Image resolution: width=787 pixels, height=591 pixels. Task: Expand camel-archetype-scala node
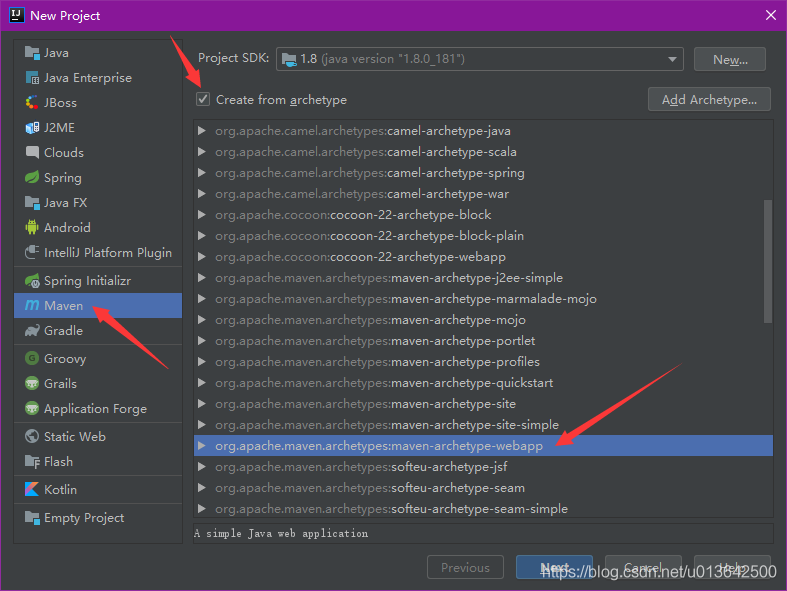pyautogui.click(x=202, y=152)
